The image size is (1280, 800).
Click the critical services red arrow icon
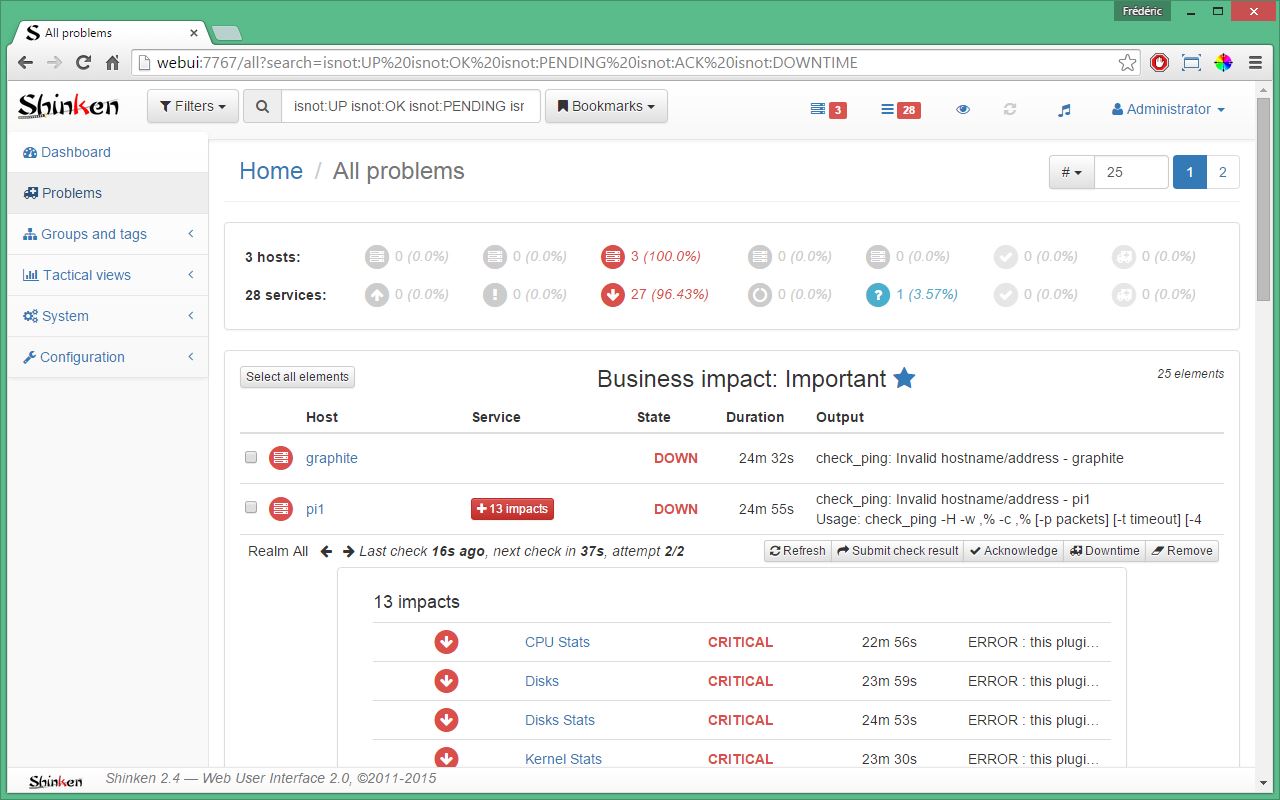613,295
